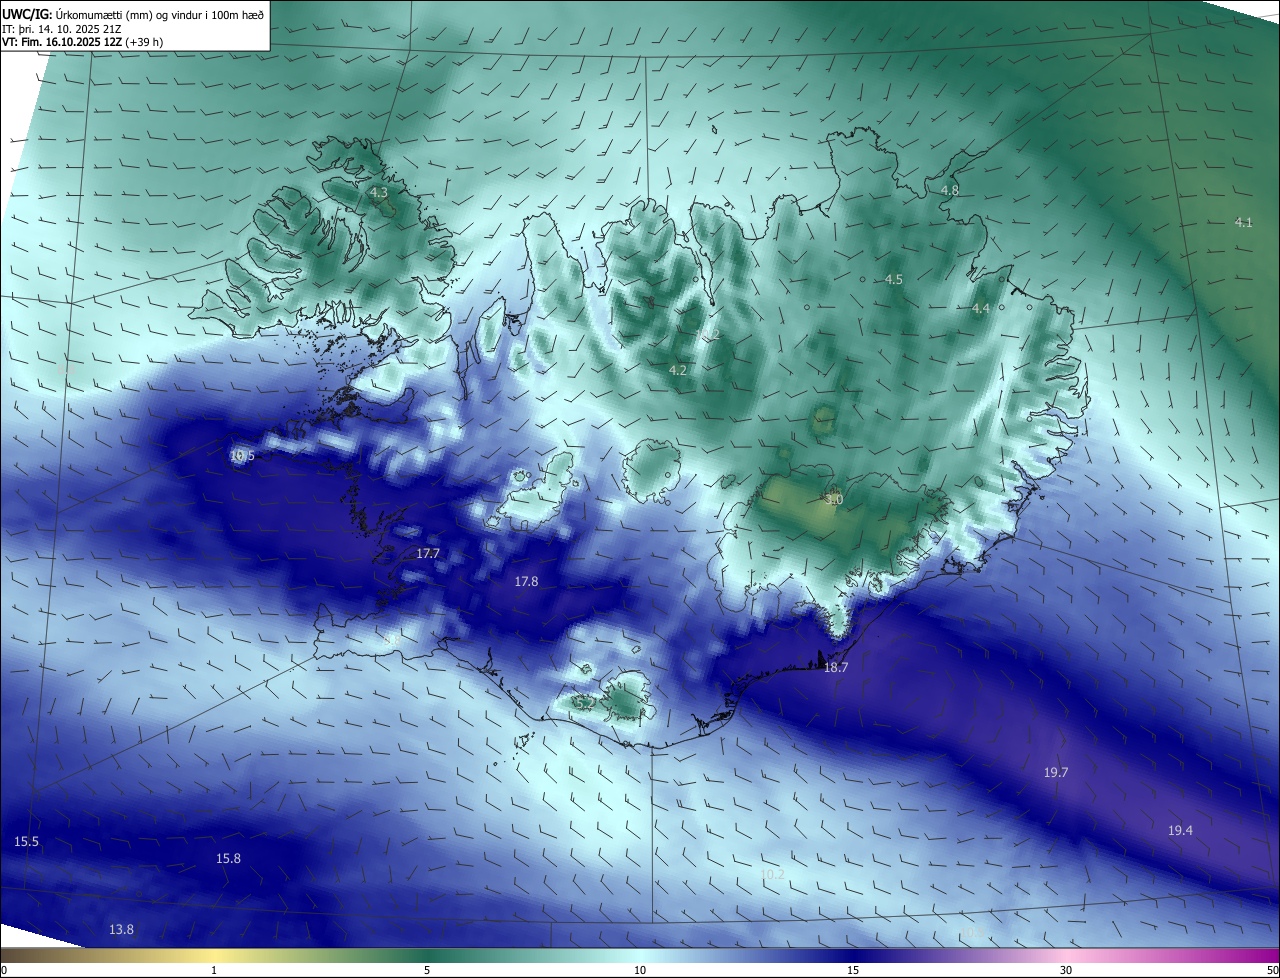The image size is (1280, 978).
Task: Click the 4.5 value label
Action: (894, 279)
